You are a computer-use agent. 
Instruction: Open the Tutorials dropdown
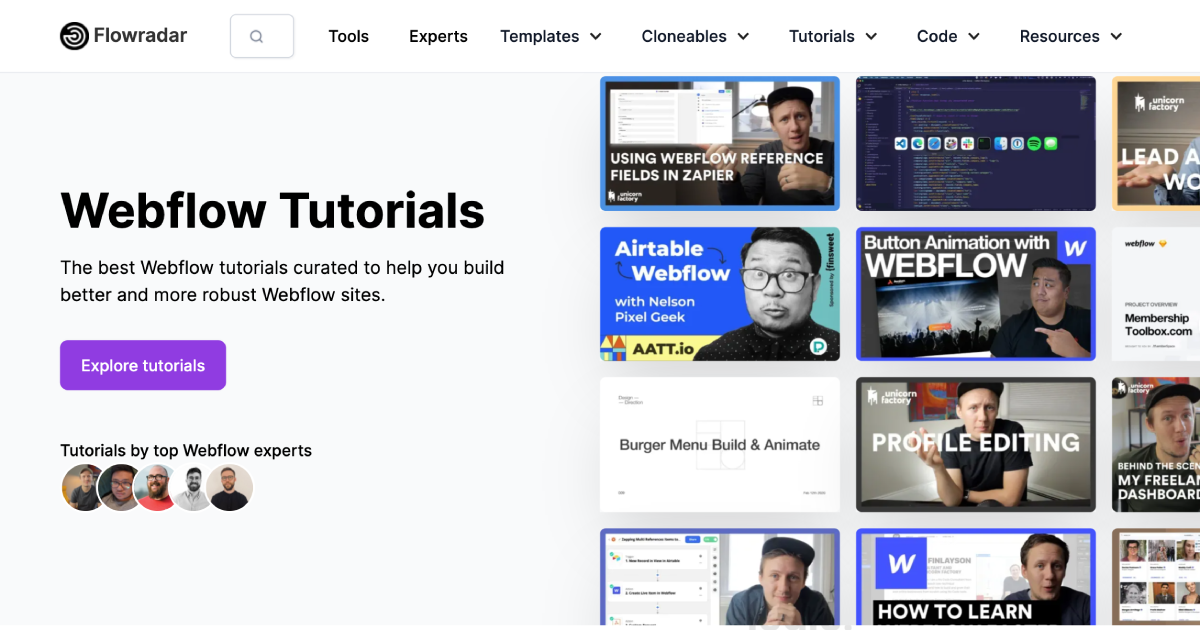coord(833,36)
